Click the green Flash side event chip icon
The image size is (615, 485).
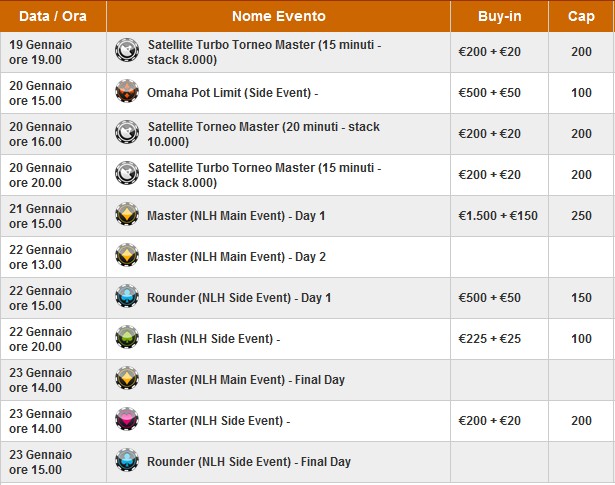tap(127, 338)
